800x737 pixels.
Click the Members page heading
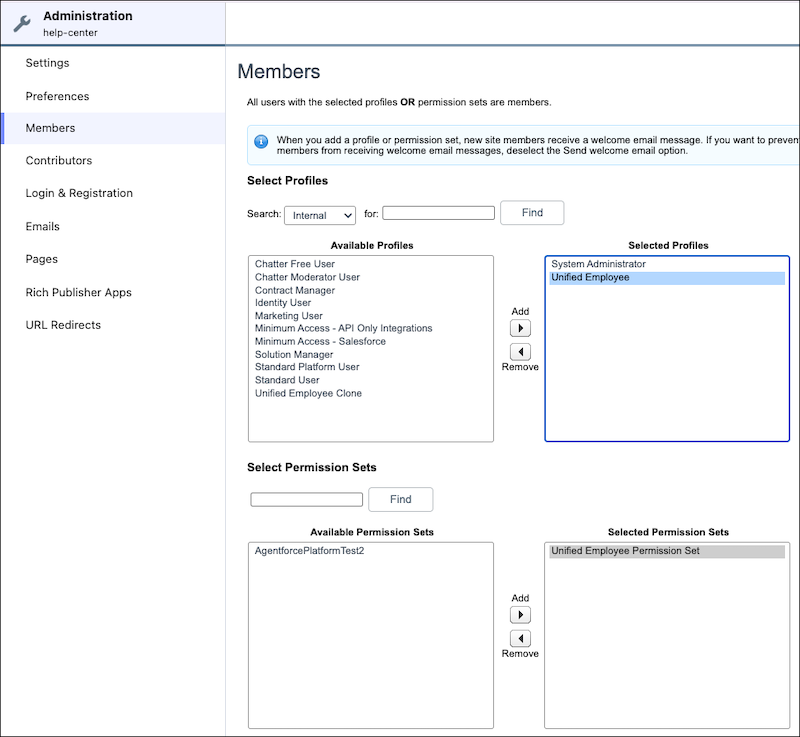click(279, 71)
